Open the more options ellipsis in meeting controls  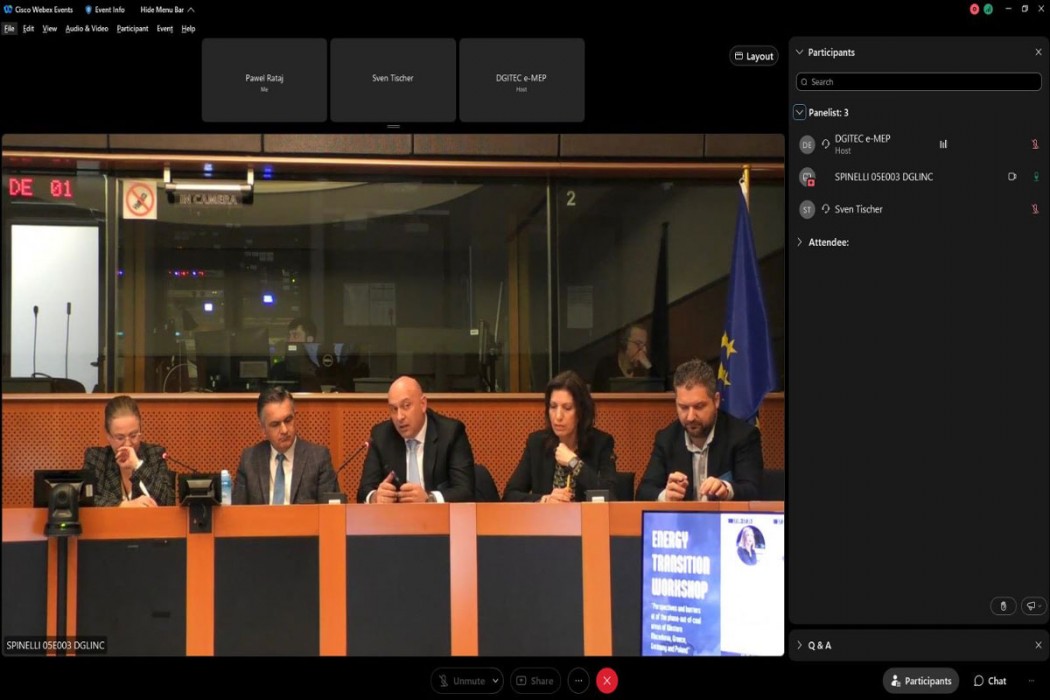578,681
